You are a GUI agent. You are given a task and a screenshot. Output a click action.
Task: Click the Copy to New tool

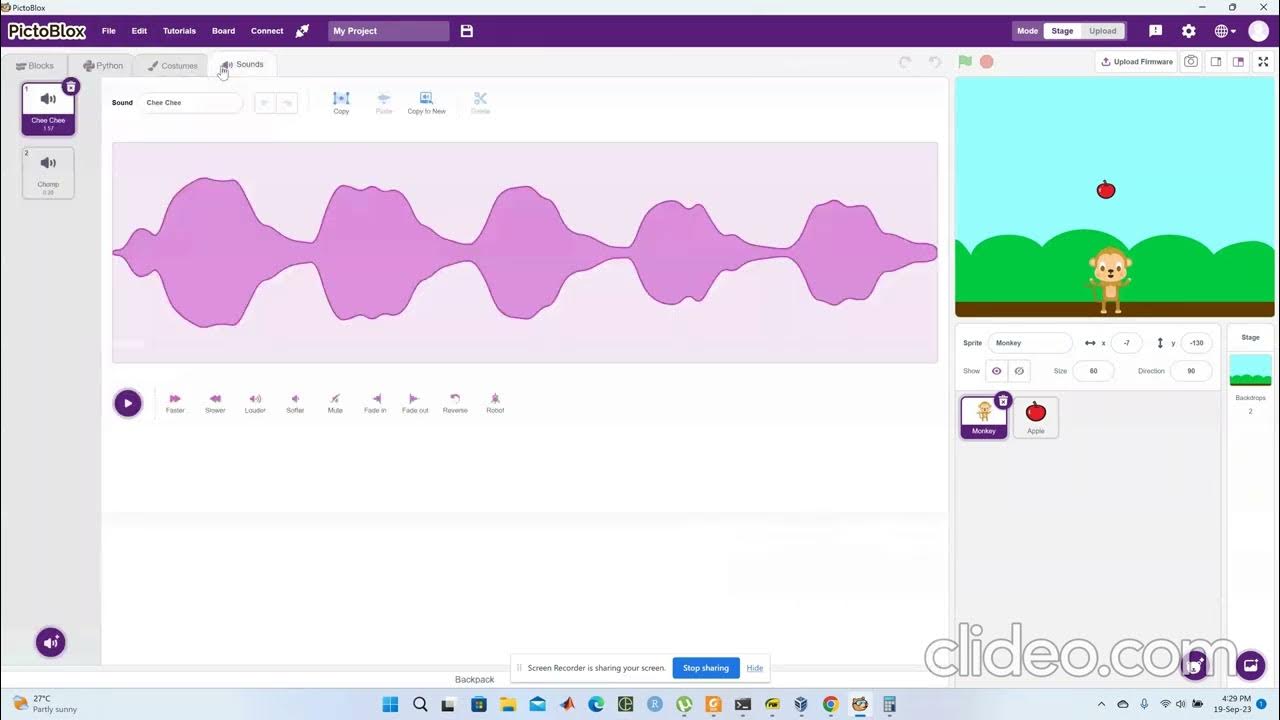point(426,102)
